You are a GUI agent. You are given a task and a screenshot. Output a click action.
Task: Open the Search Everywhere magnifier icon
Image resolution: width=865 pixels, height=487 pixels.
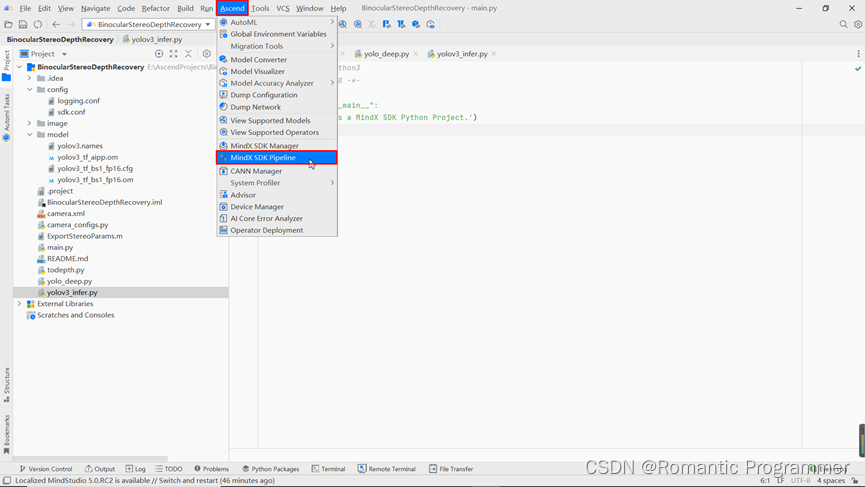click(x=843, y=24)
